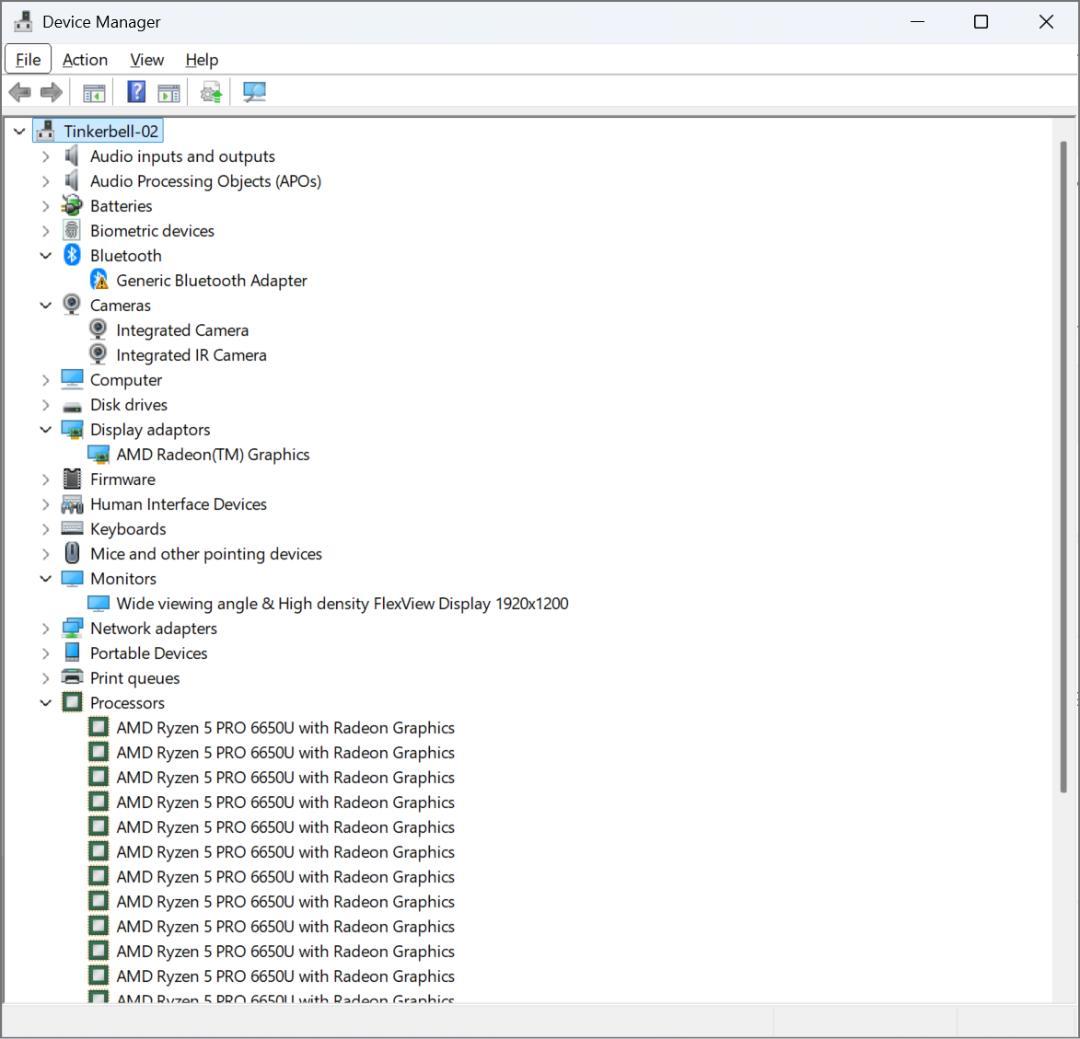The height and width of the screenshot is (1039, 1080).
Task: Open the View menu
Action: tap(147, 60)
